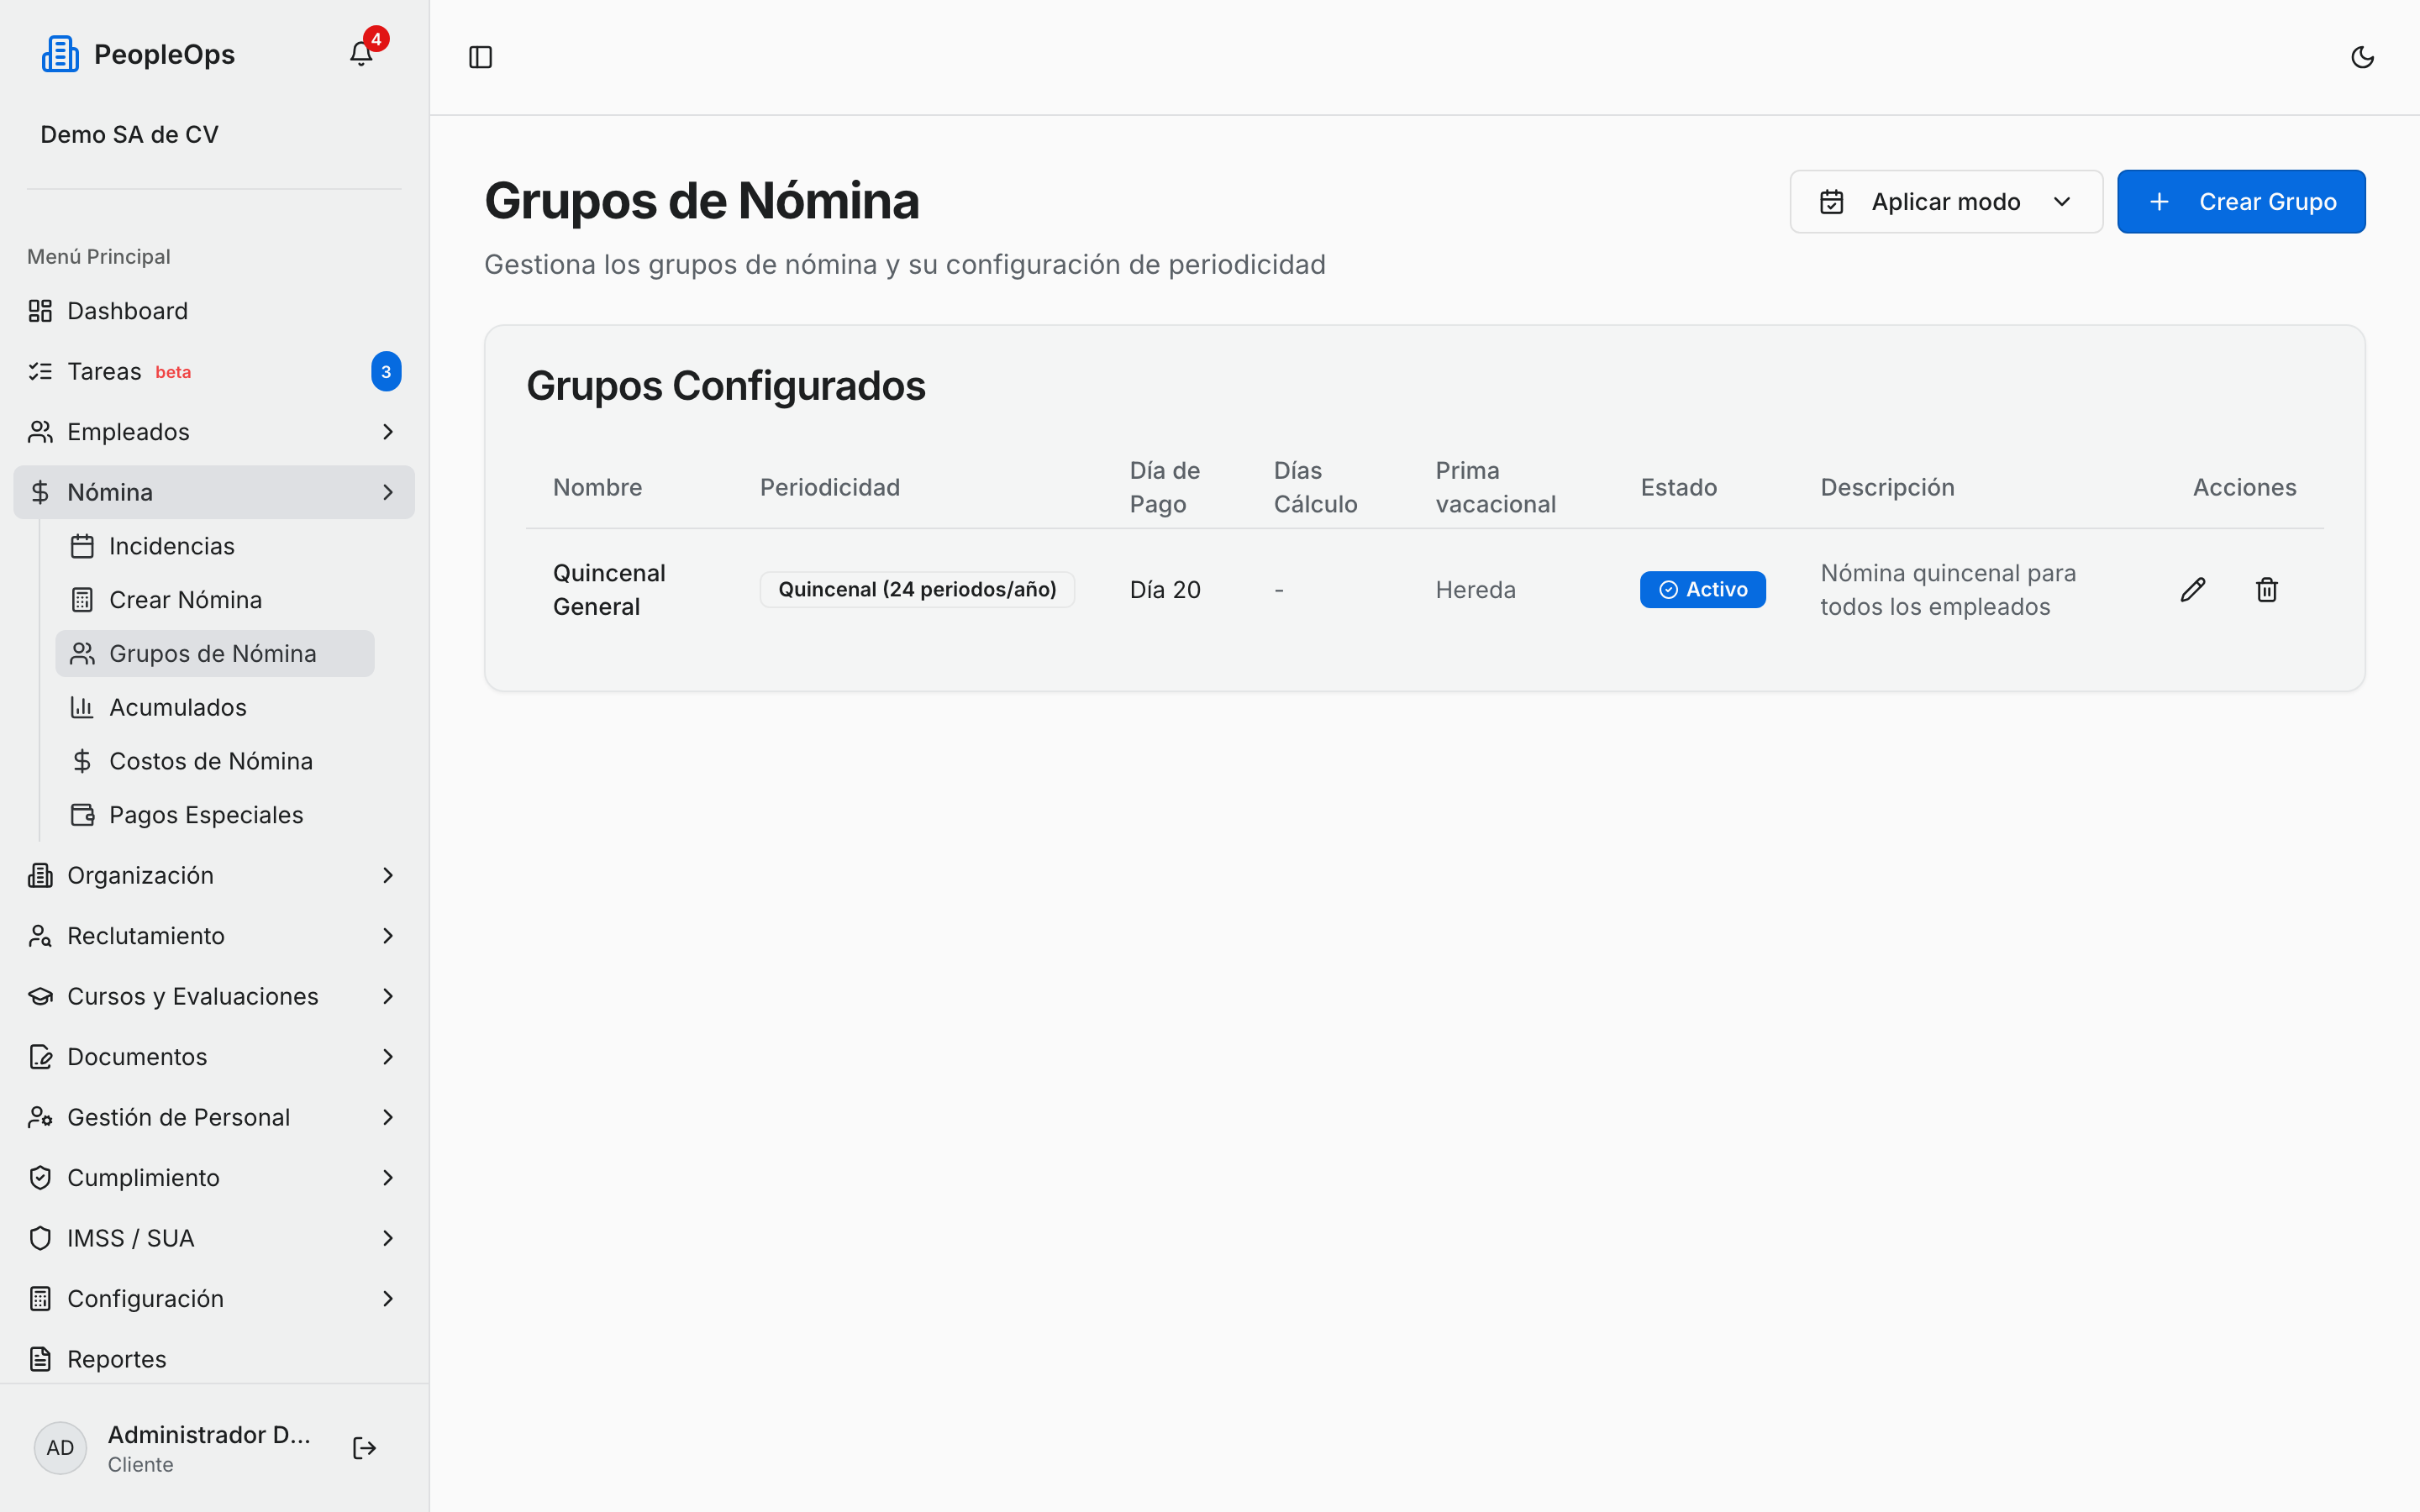Expand Cursos y Evaluaciones chevron
This screenshot has height=1512, width=2420.
[x=388, y=996]
